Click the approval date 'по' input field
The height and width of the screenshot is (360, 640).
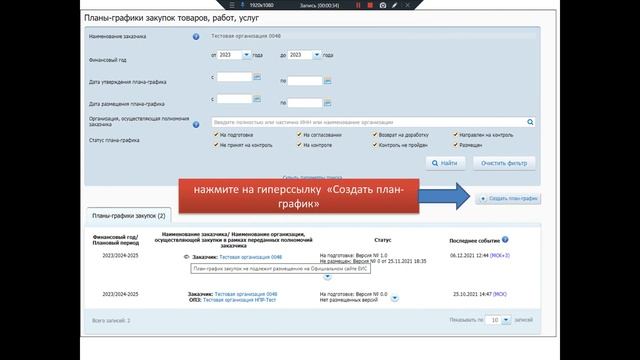point(305,81)
